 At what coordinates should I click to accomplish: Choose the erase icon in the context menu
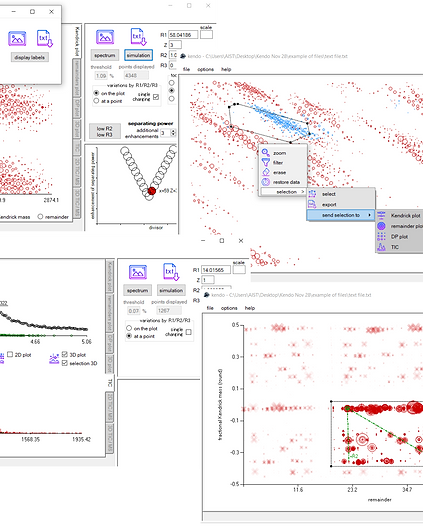[x=266, y=172]
